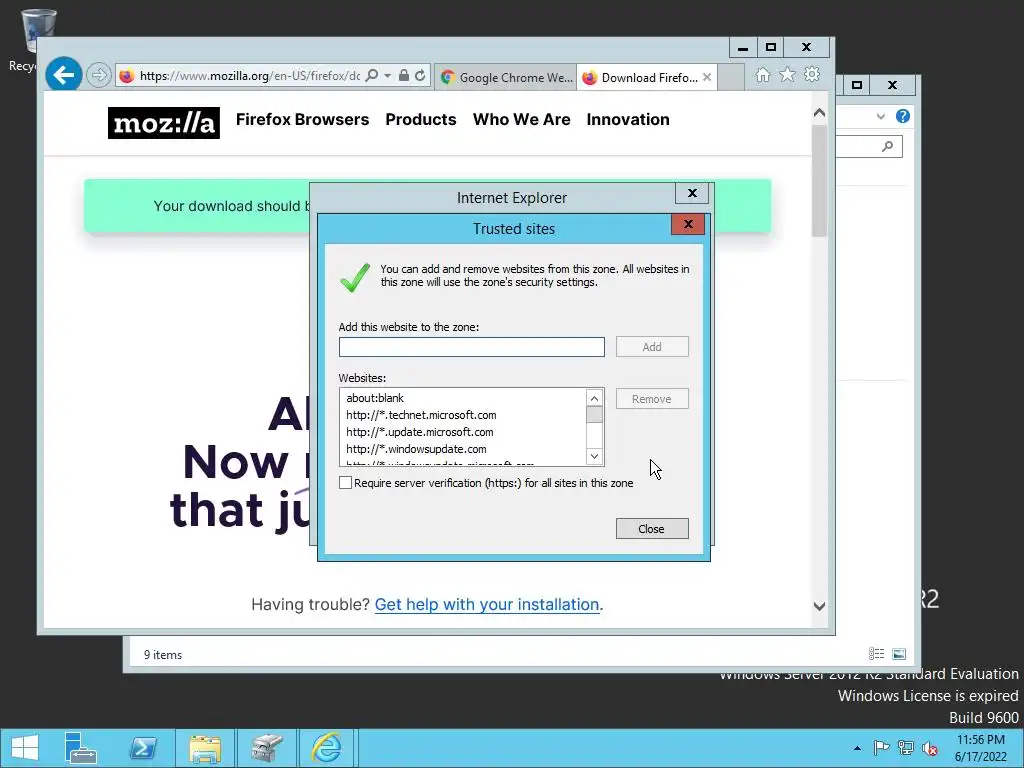1024x768 pixels.
Task: Open the toolbox app on taskbar
Action: pyautogui.click(x=266, y=748)
